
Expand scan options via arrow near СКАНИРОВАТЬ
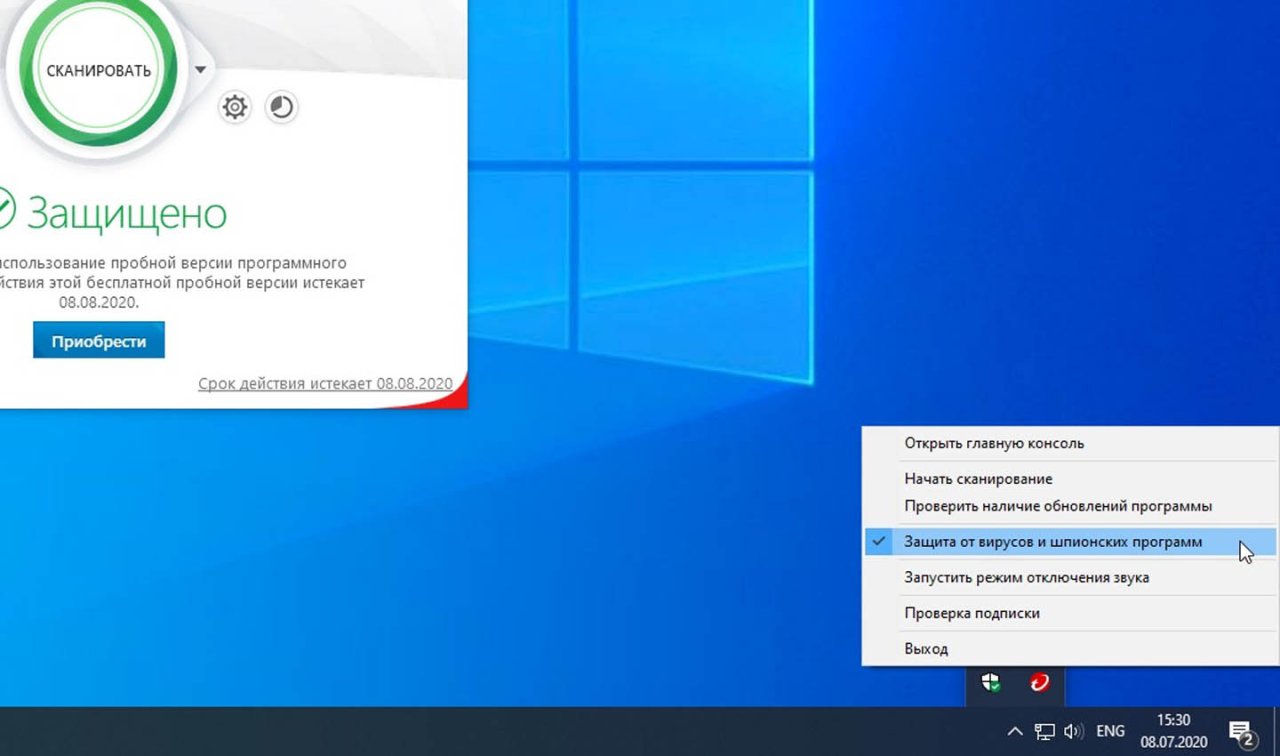tap(200, 68)
